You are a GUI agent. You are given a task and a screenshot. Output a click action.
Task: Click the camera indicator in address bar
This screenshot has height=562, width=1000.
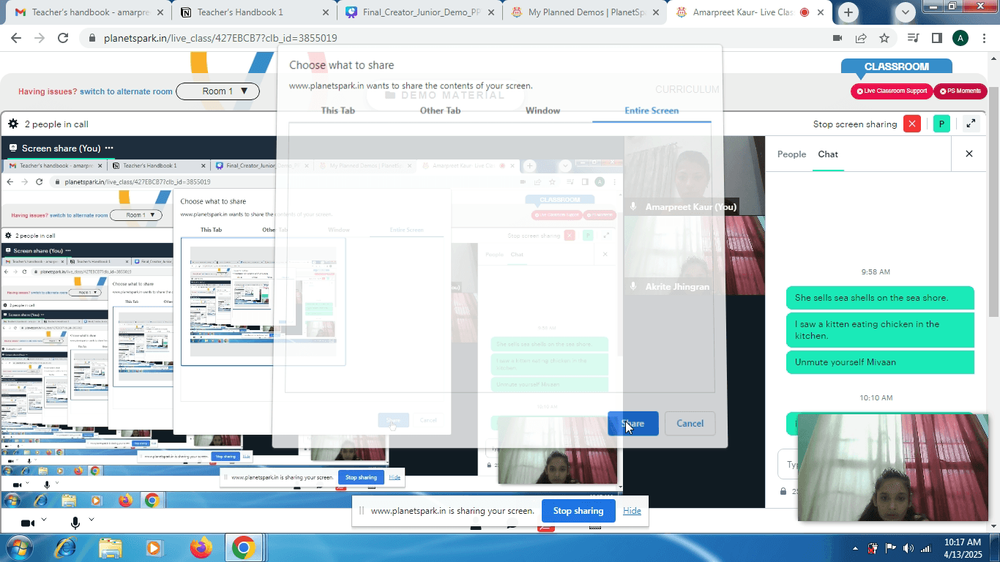click(x=837, y=38)
